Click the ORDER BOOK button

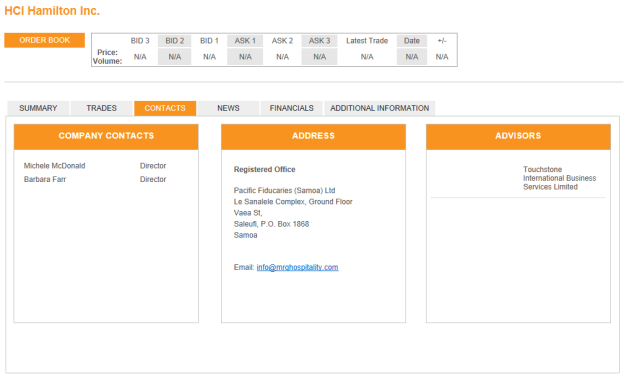tap(45, 40)
